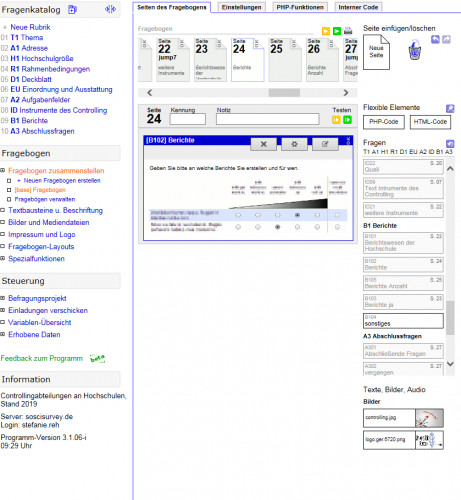Click the icon beside the Flexible Elemente heading
Image resolution: width=461 pixels, height=500 pixels.
coord(450,108)
